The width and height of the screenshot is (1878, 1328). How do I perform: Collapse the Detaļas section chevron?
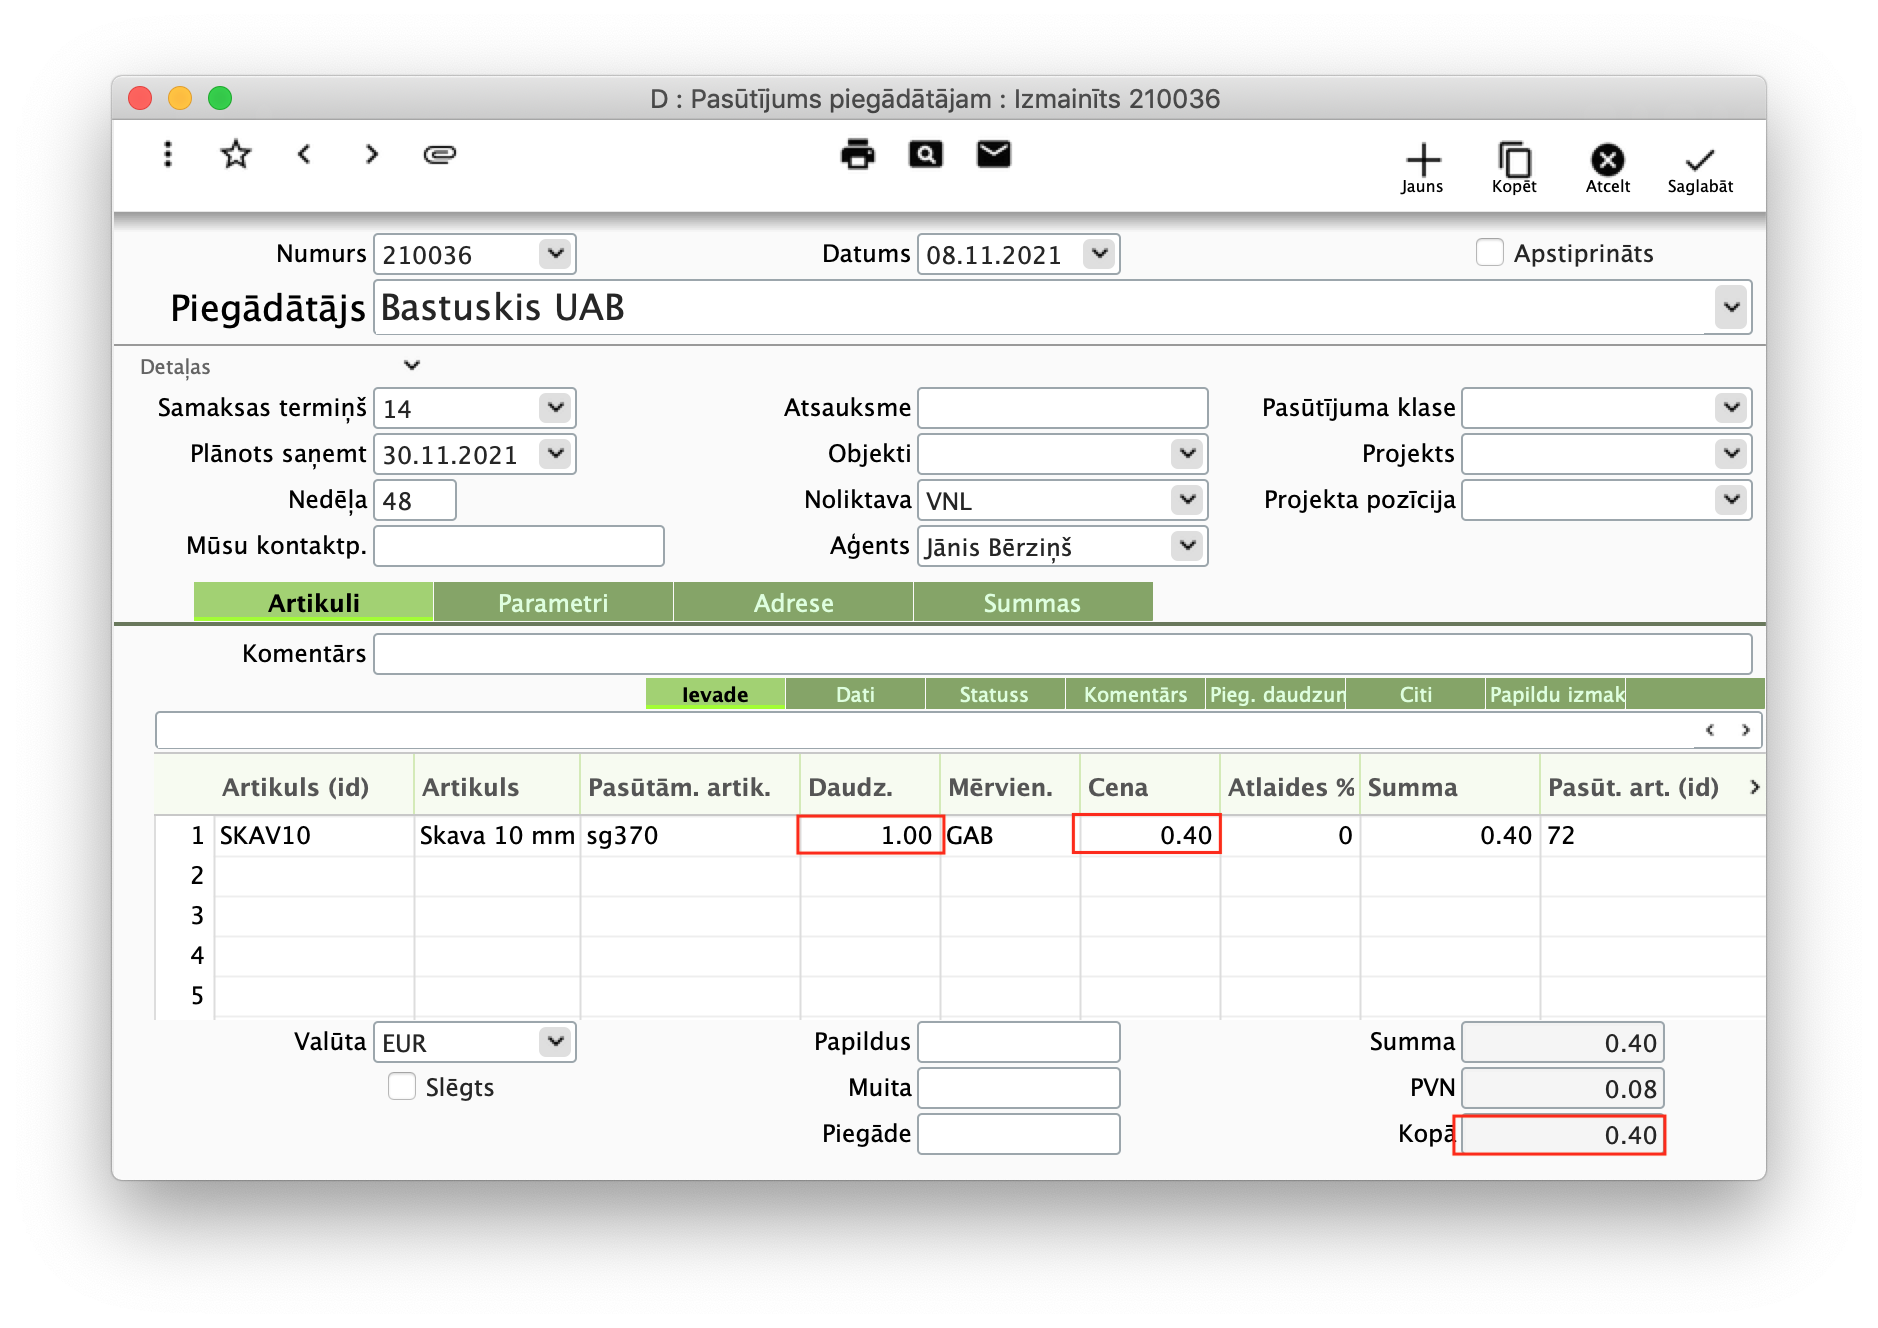(x=411, y=366)
